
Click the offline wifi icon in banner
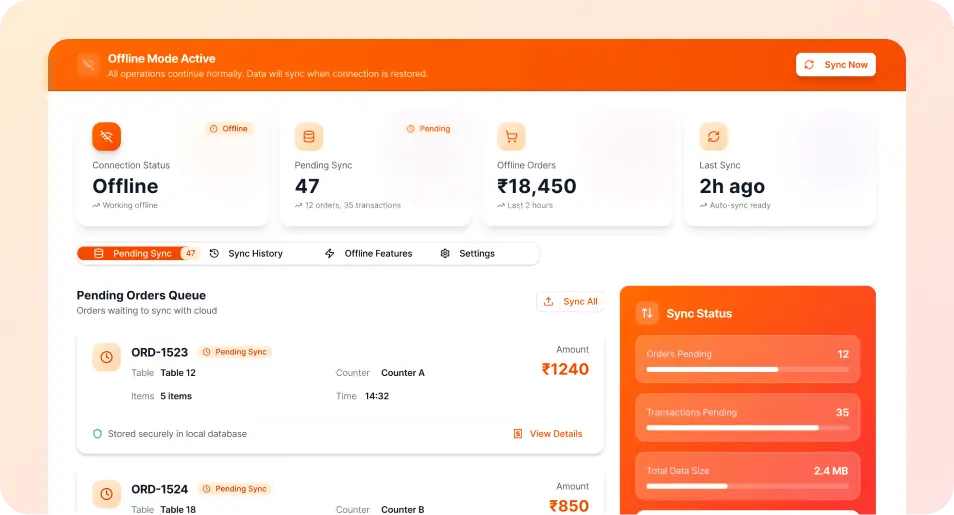(89, 65)
